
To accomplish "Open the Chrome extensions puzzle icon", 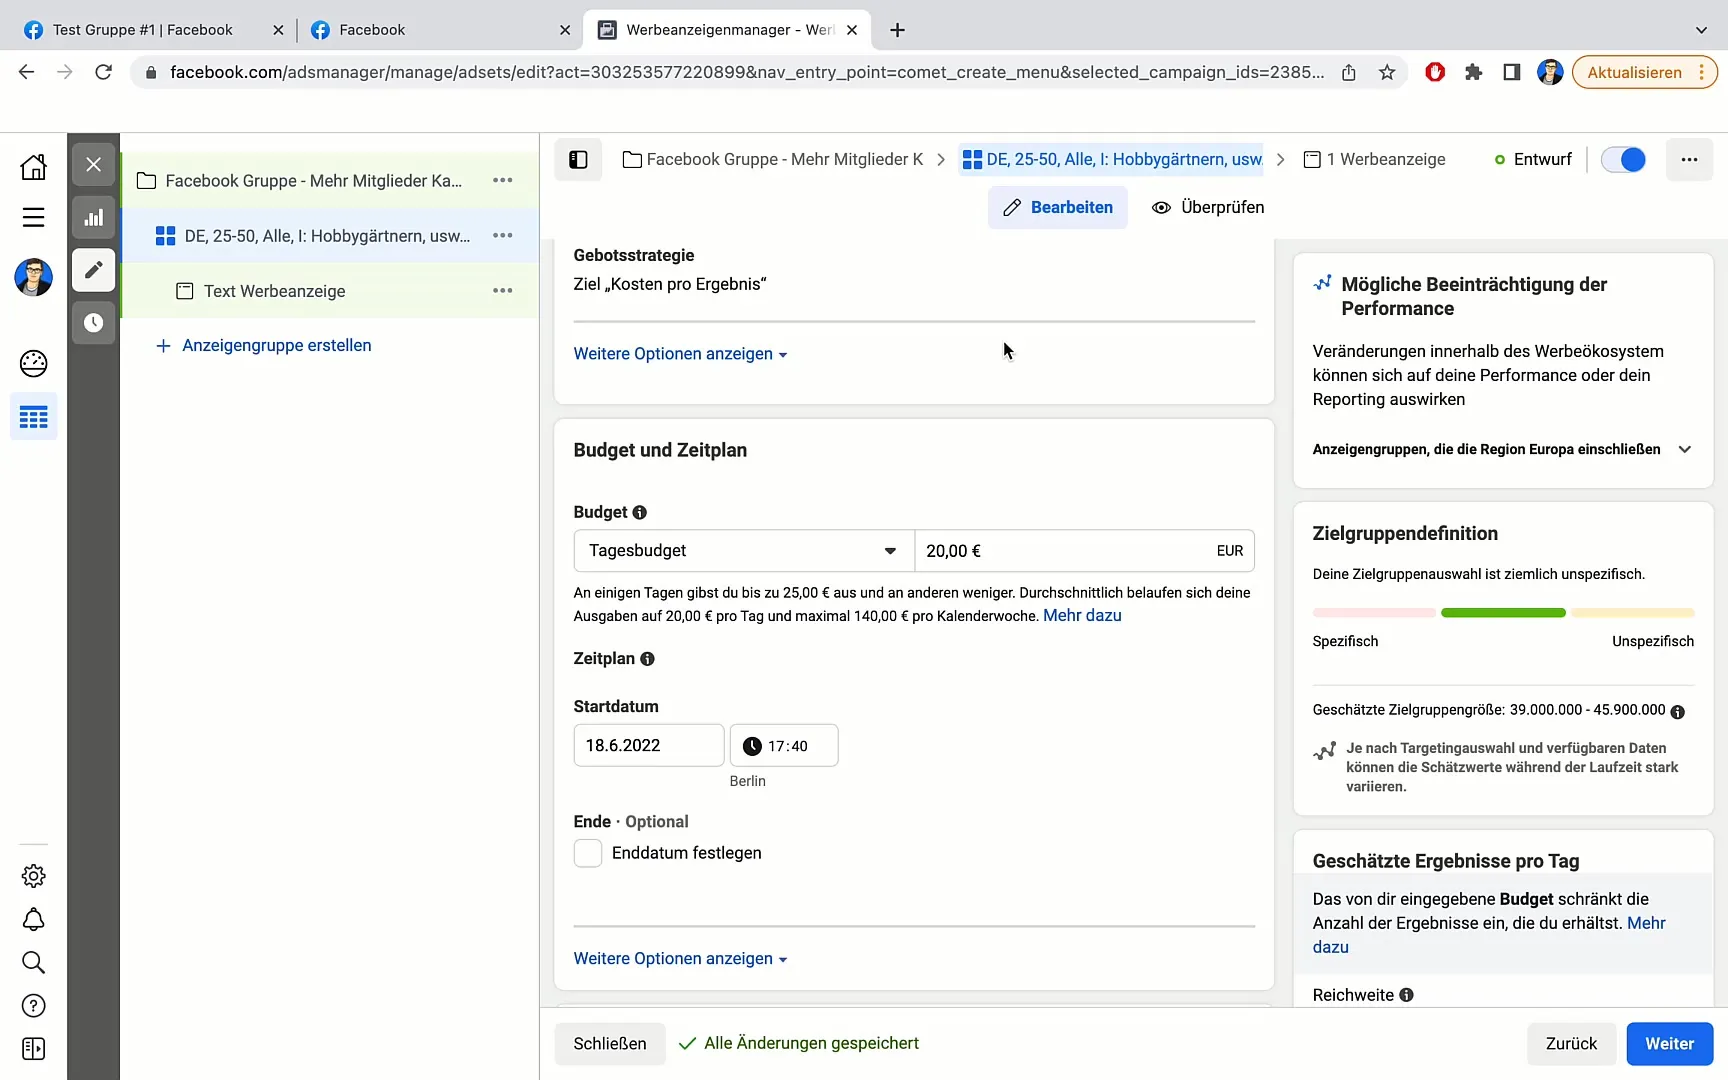I will coord(1473,72).
